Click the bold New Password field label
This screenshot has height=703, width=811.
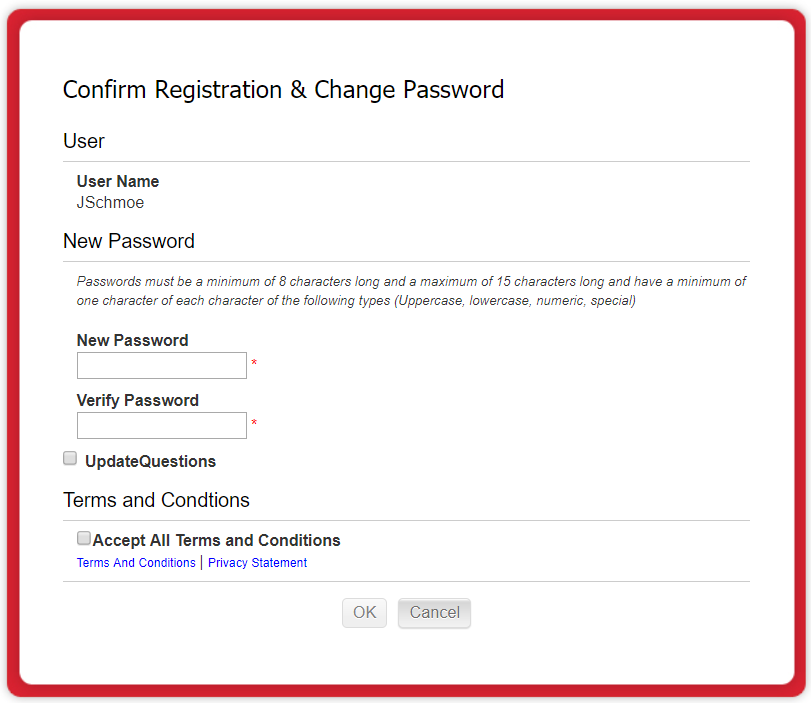coord(132,341)
